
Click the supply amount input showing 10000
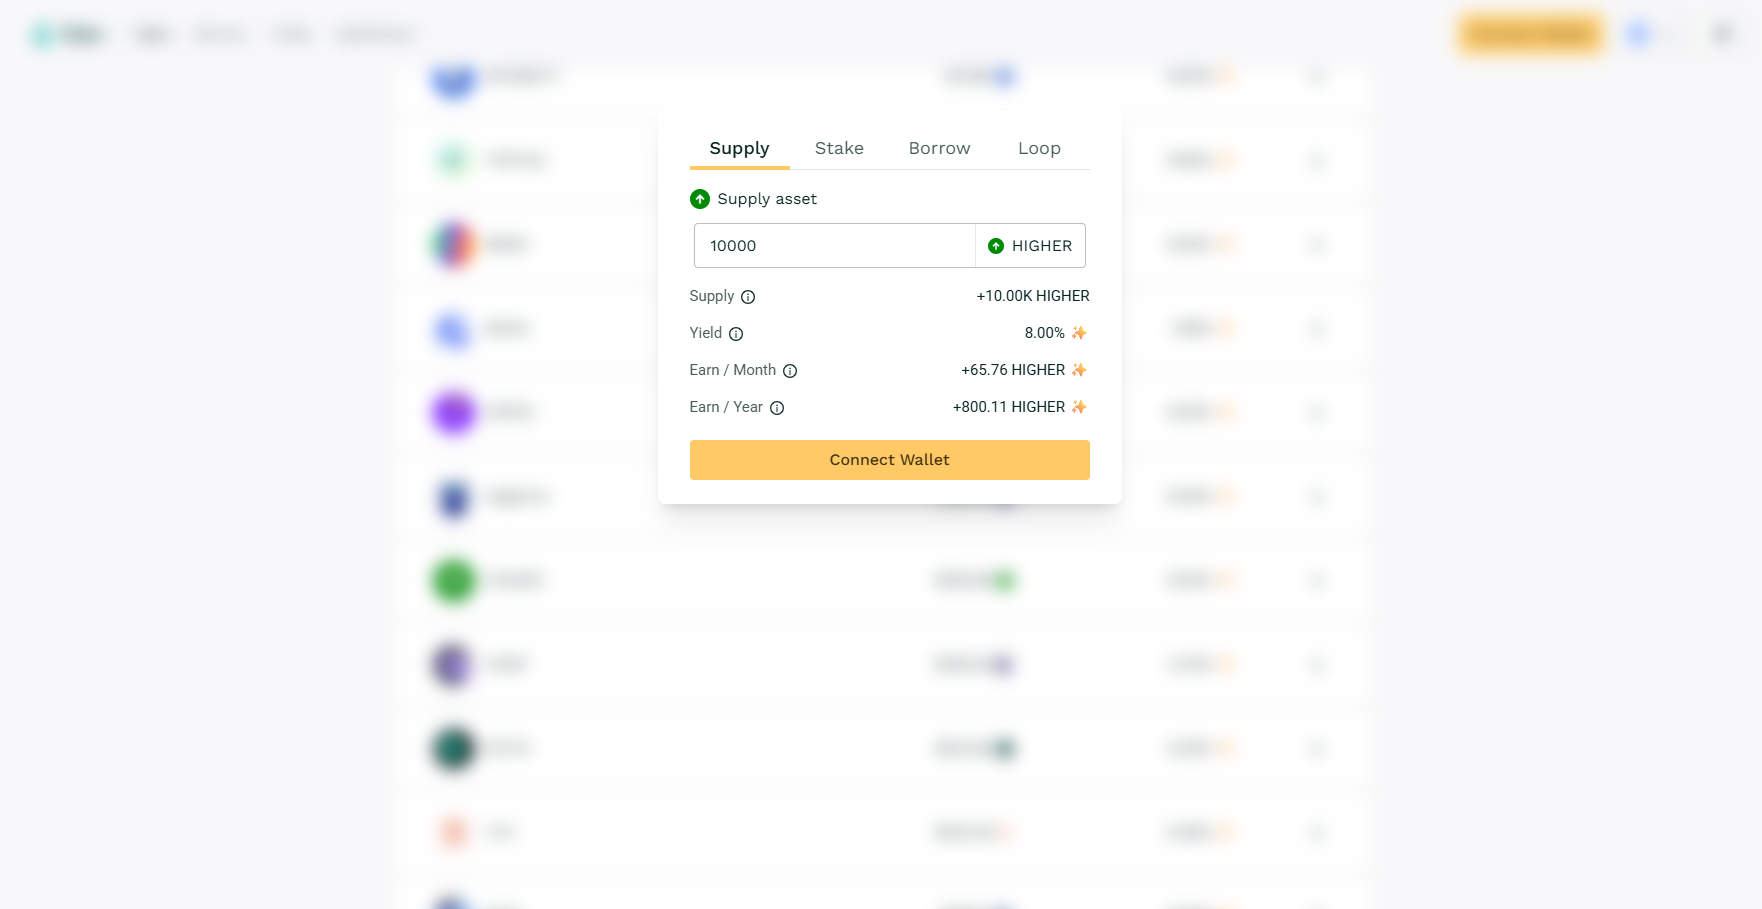(x=834, y=246)
